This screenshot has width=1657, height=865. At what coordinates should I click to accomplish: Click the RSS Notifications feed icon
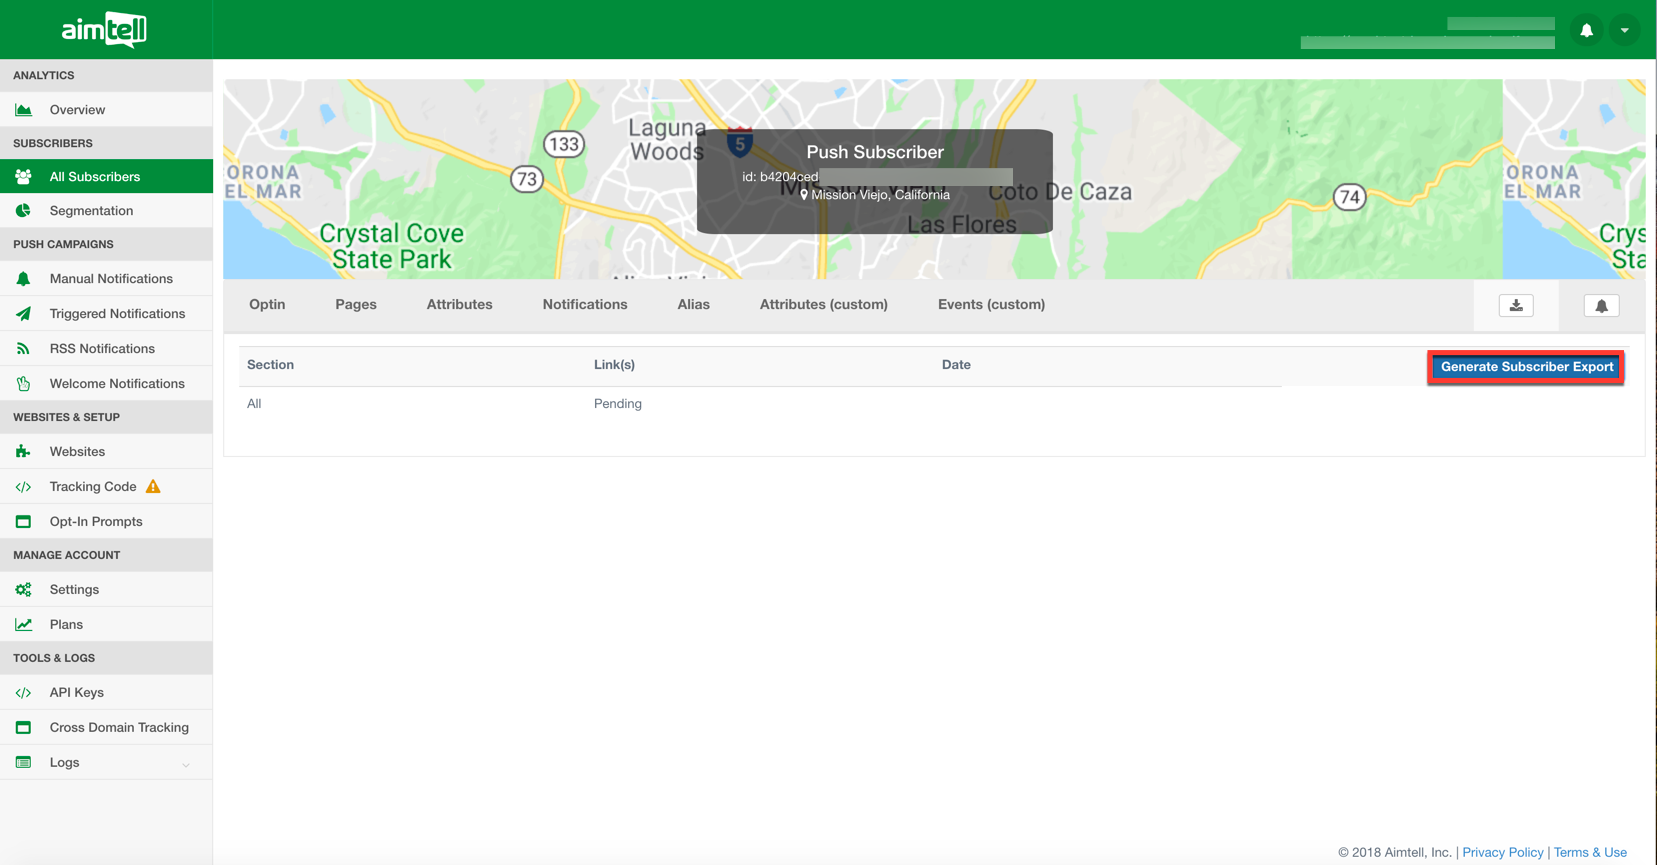[23, 349]
